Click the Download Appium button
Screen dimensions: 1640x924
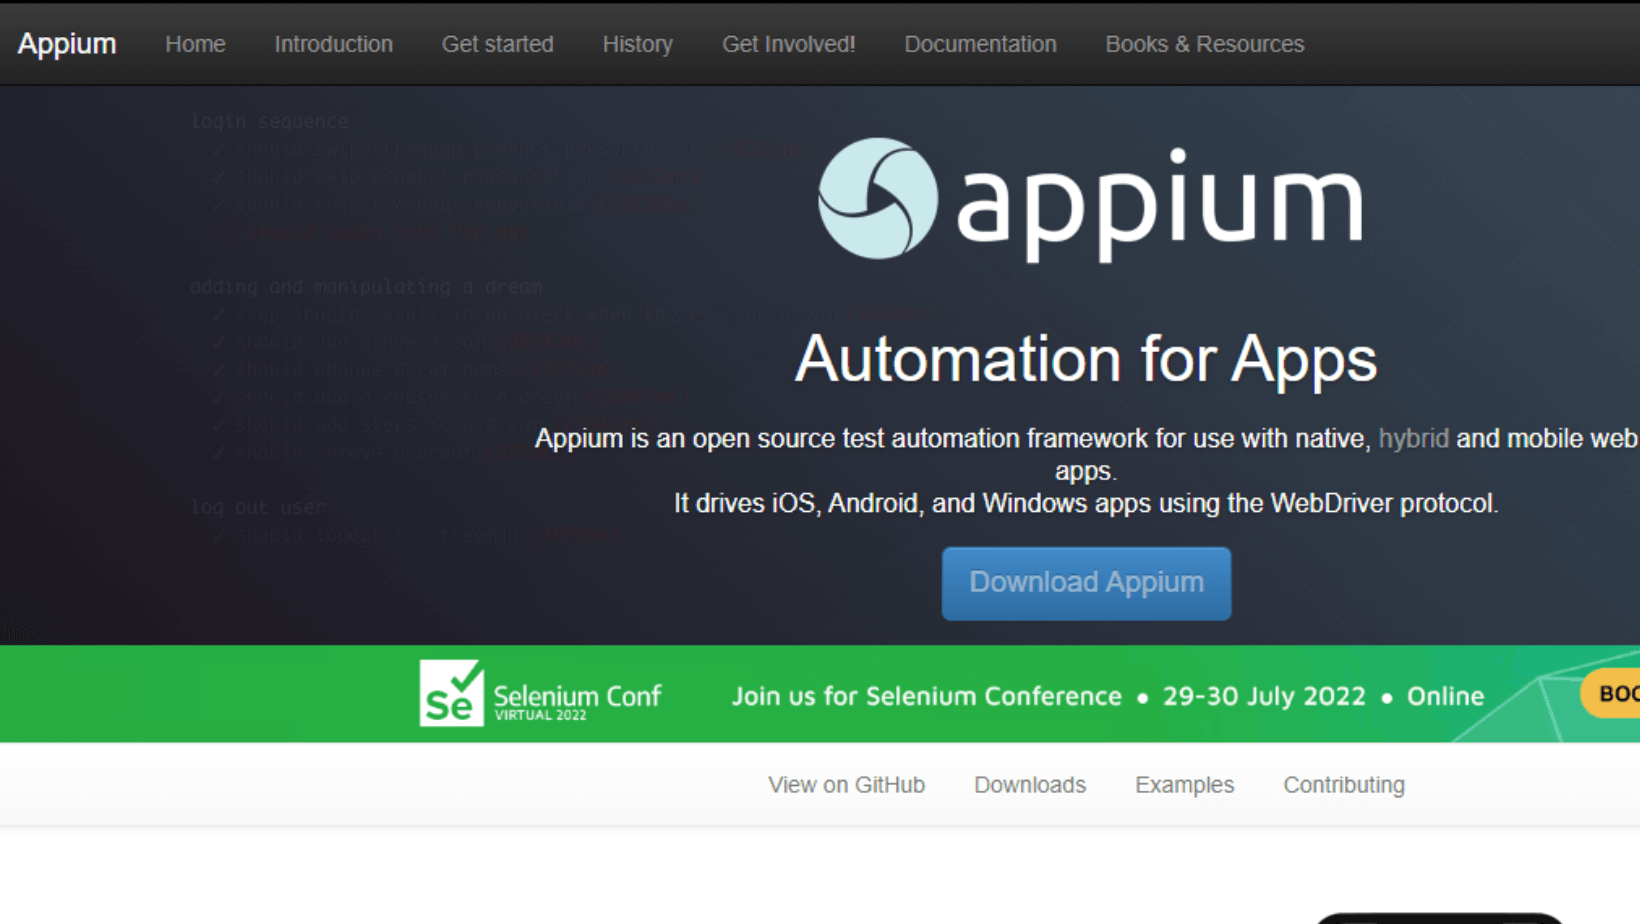(x=1086, y=583)
